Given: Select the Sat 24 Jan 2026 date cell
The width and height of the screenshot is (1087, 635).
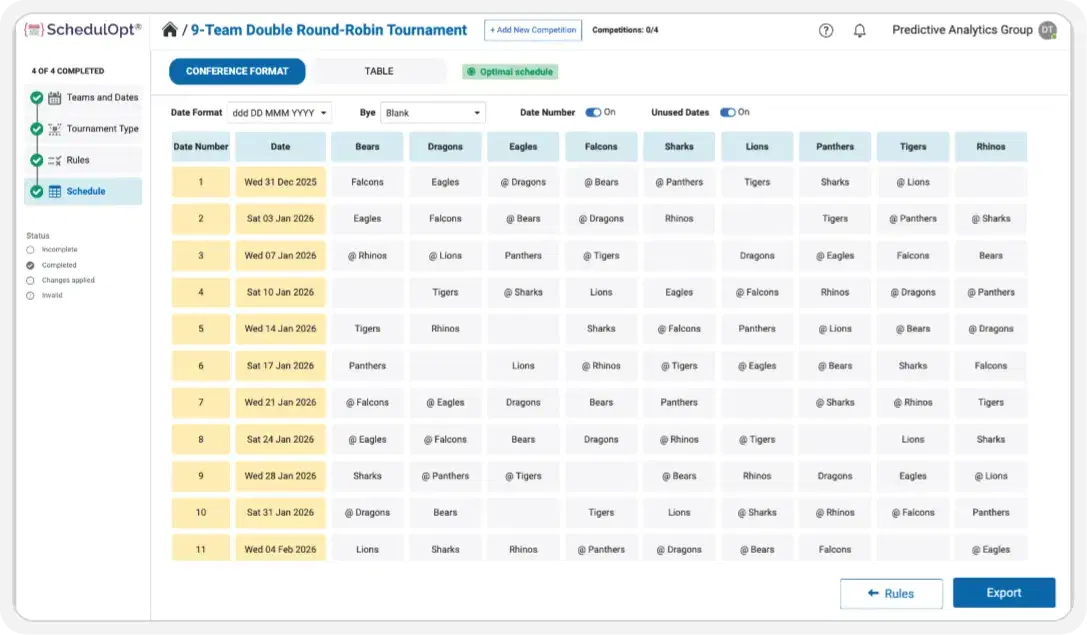Looking at the screenshot, I should click(x=280, y=440).
